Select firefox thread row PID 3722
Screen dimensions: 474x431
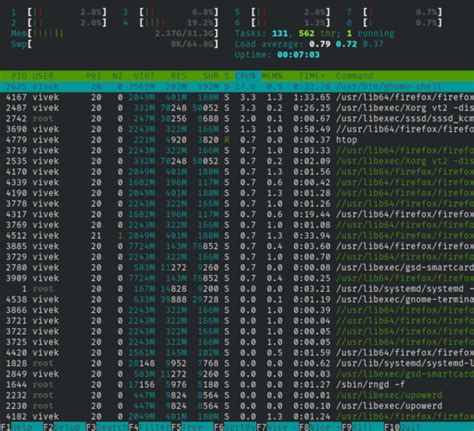(x=237, y=332)
